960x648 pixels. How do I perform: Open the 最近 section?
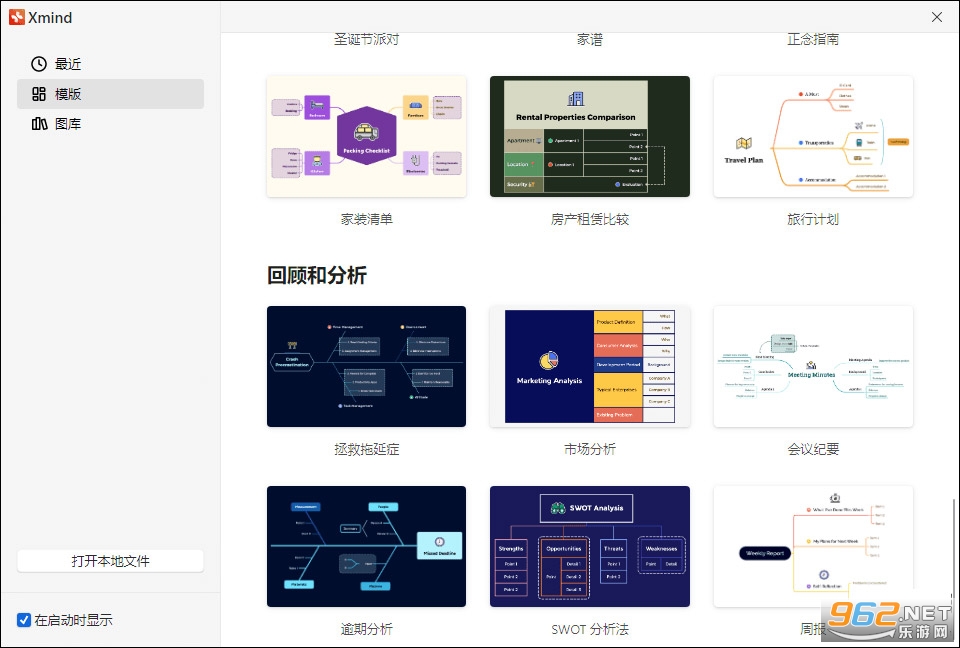click(x=110, y=64)
